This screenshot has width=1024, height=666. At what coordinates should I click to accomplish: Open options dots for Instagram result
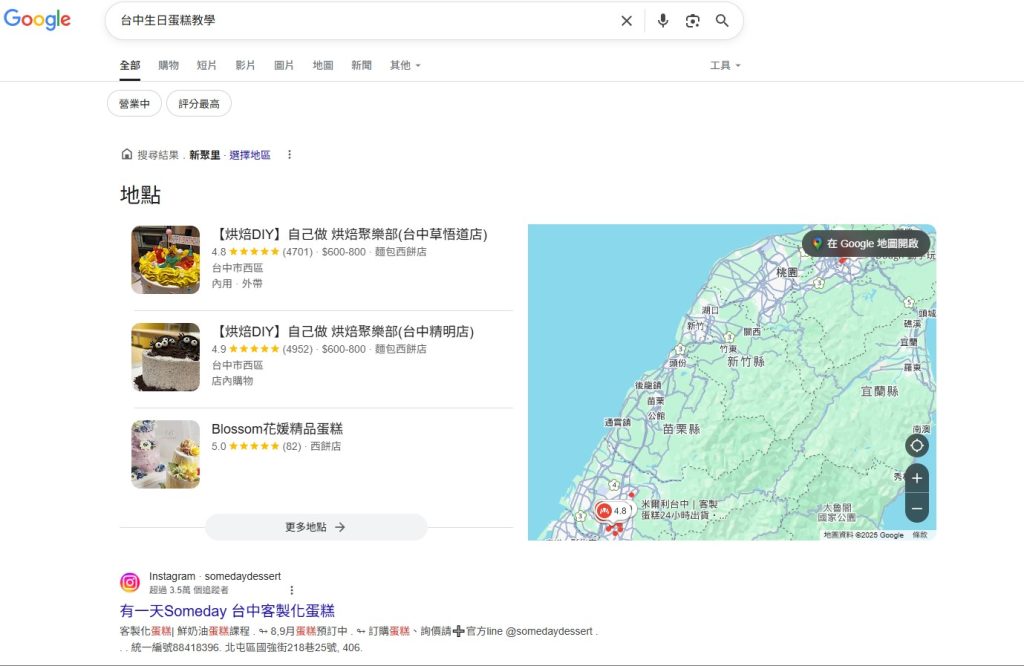[292, 590]
